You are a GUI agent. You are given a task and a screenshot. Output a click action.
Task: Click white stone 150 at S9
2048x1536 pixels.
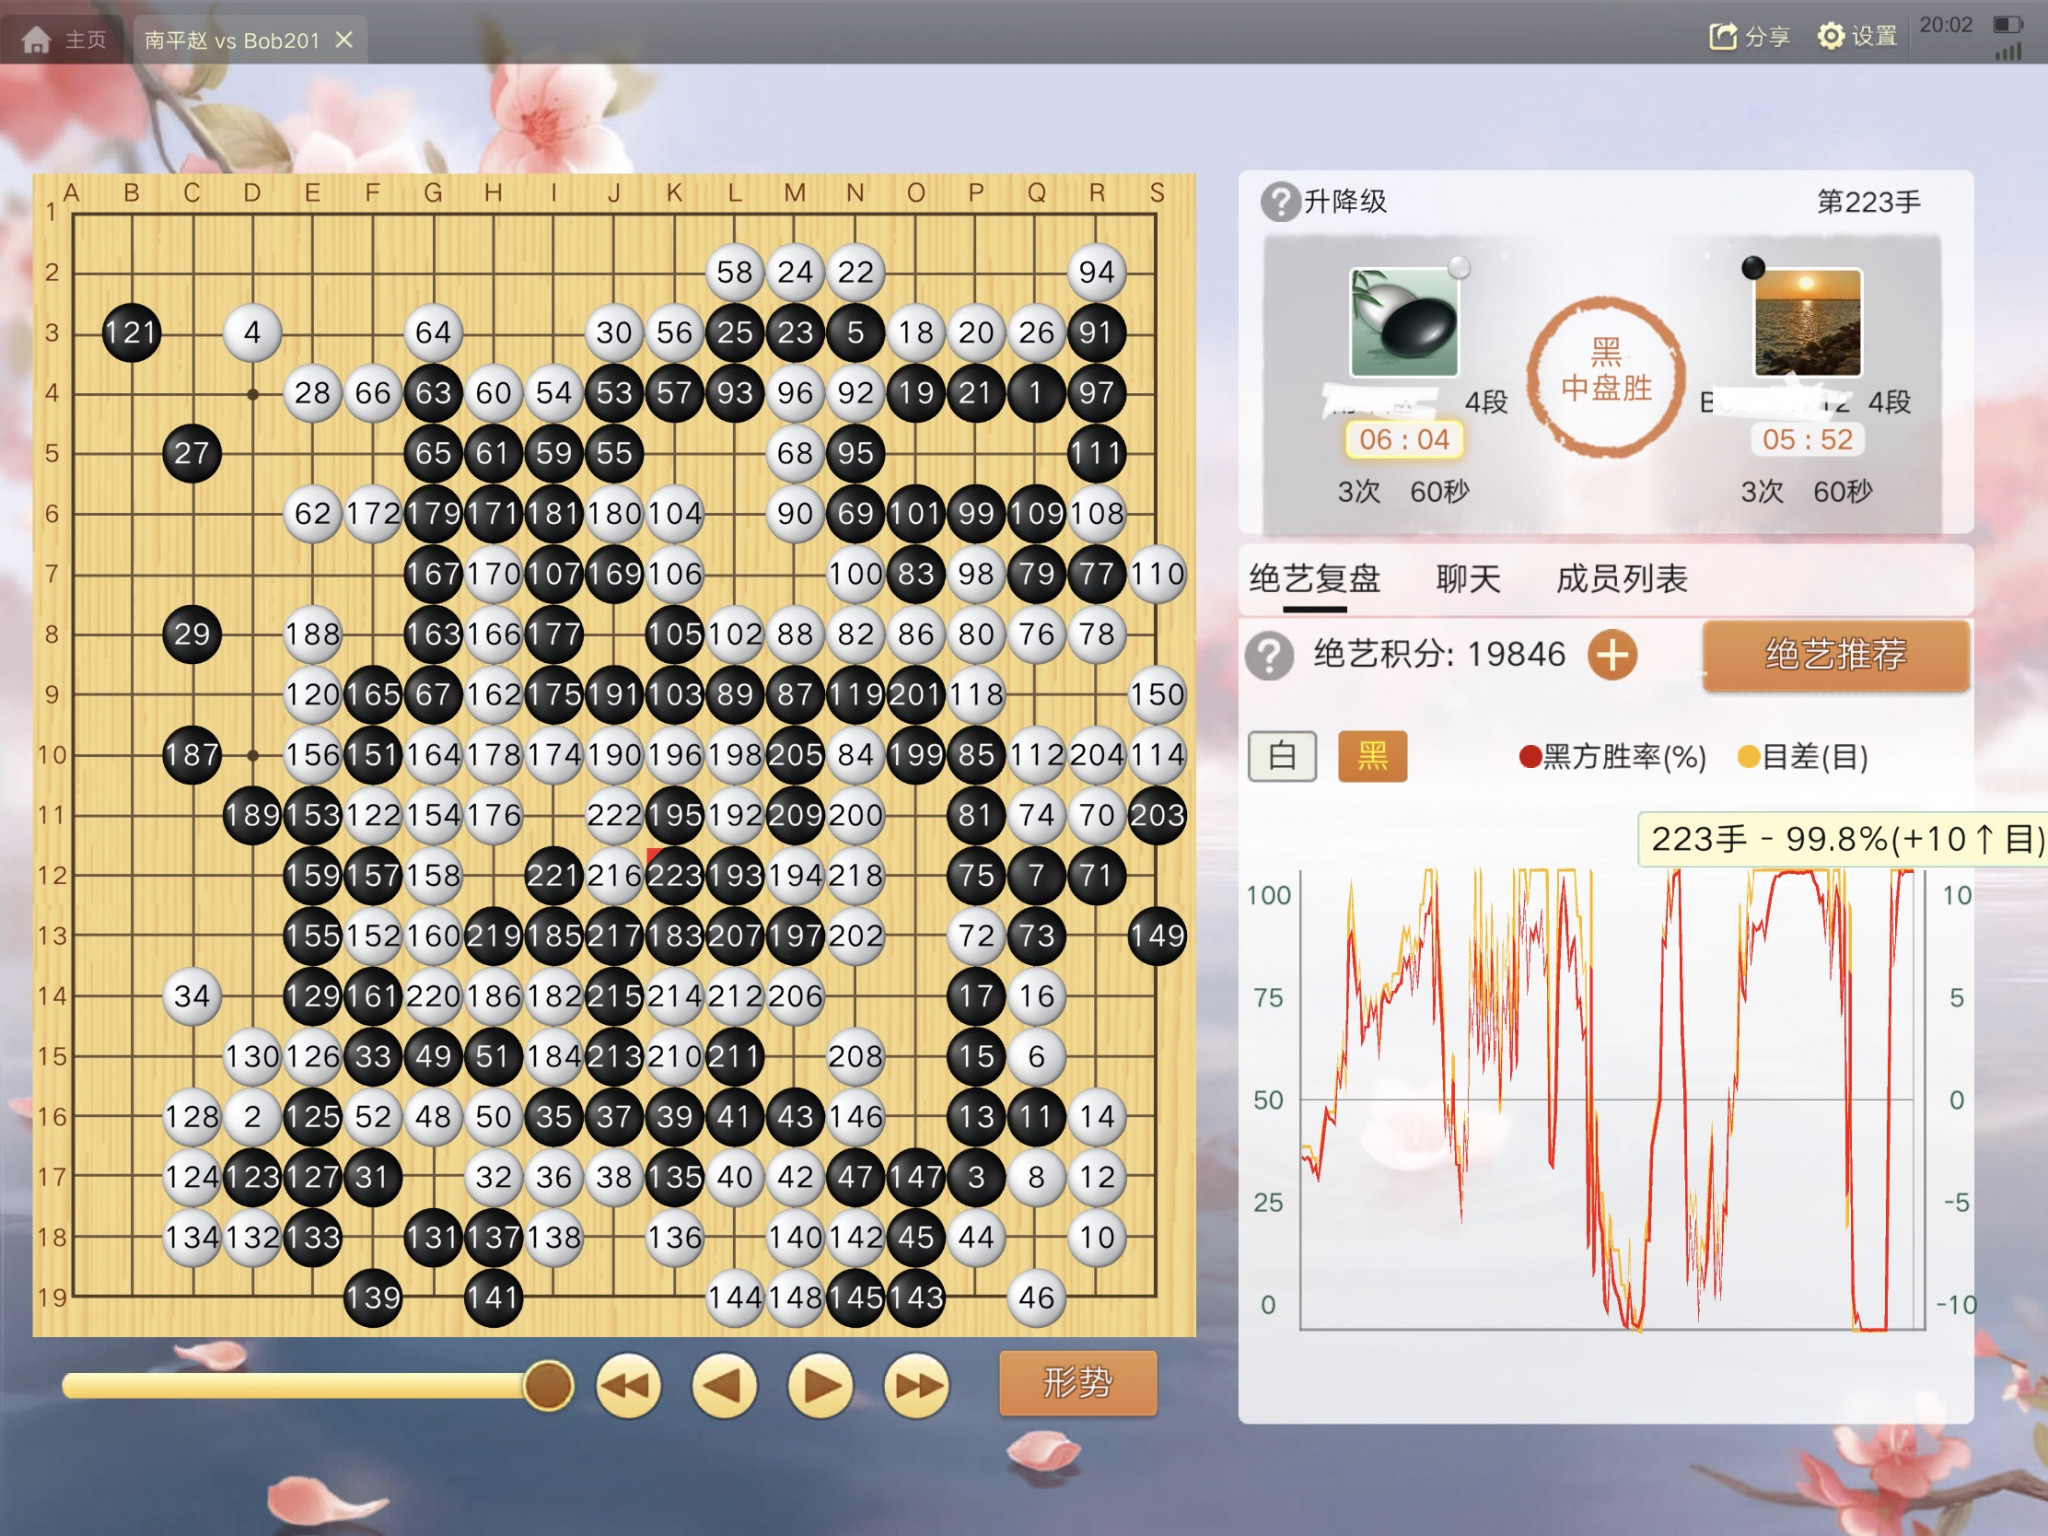(x=1157, y=695)
